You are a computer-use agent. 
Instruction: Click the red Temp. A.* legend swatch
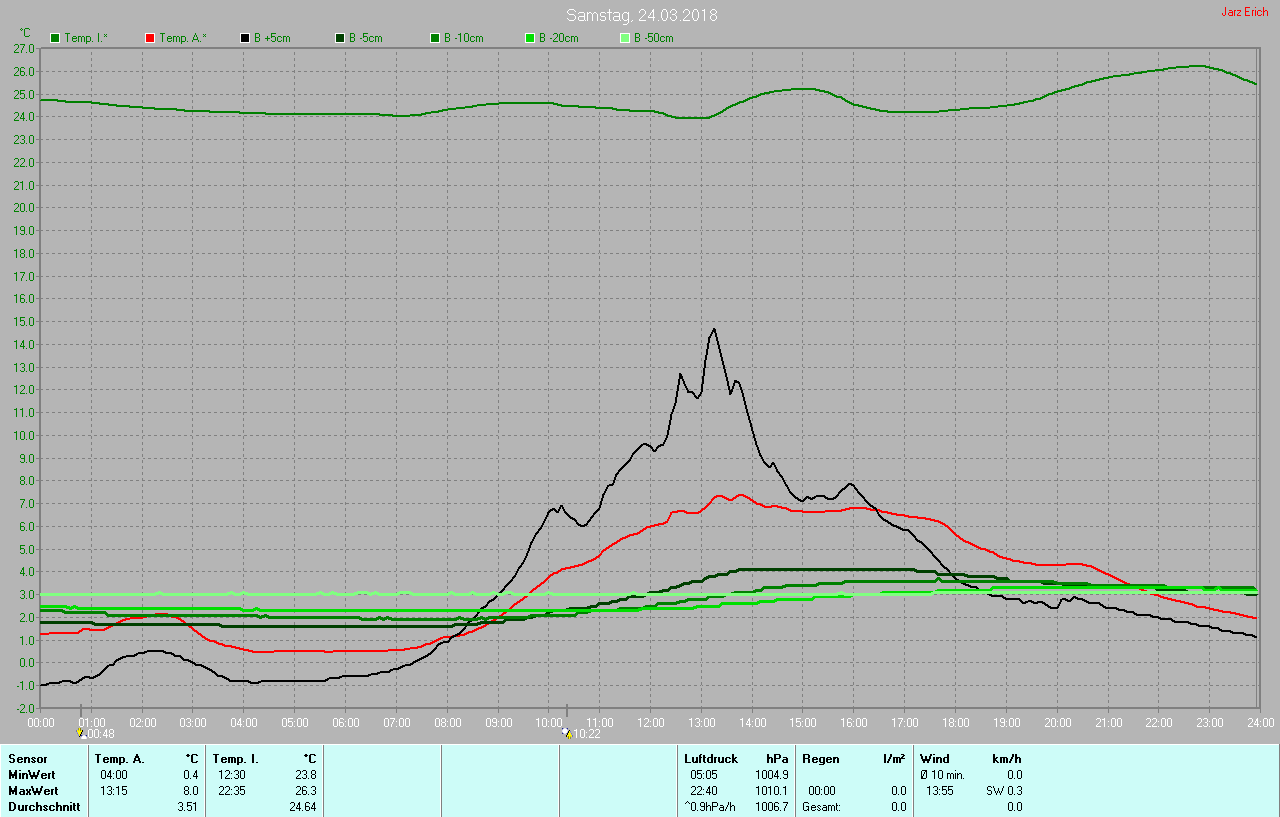pyautogui.click(x=150, y=38)
